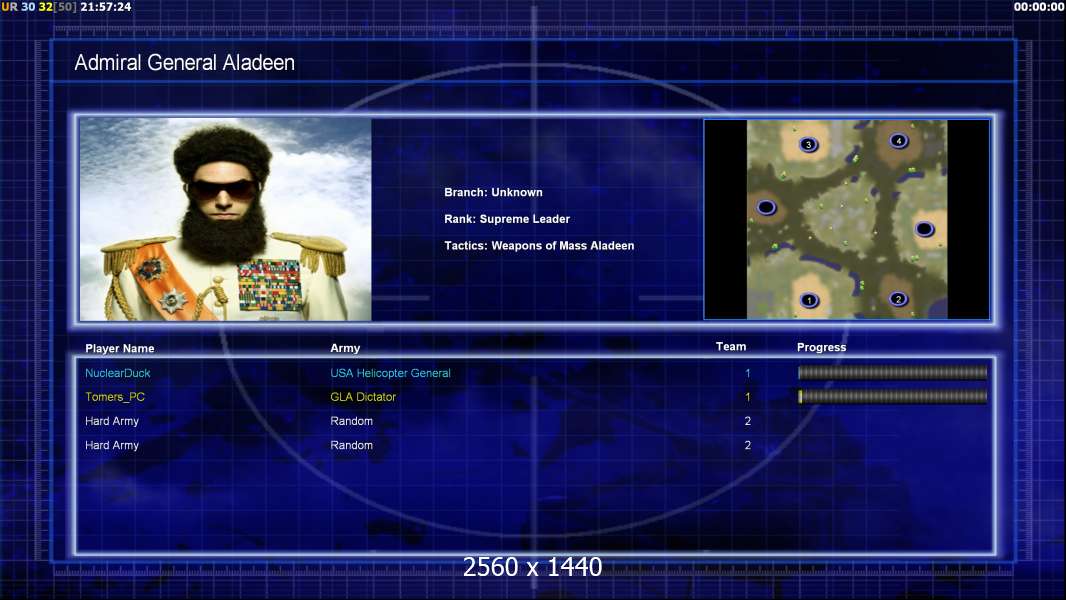Click the Army column header
The height and width of the screenshot is (600, 1066).
pyautogui.click(x=345, y=348)
